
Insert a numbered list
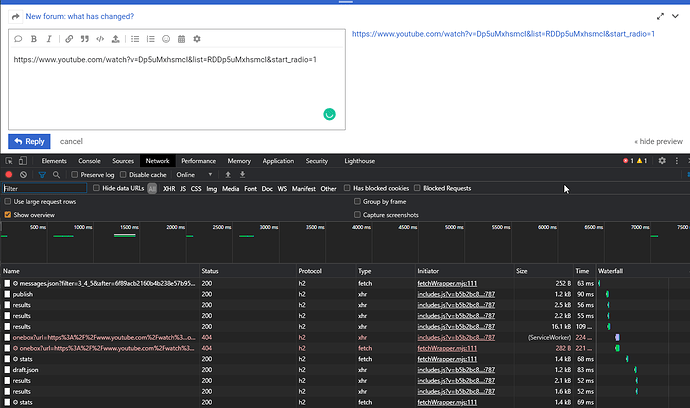[x=150, y=39]
